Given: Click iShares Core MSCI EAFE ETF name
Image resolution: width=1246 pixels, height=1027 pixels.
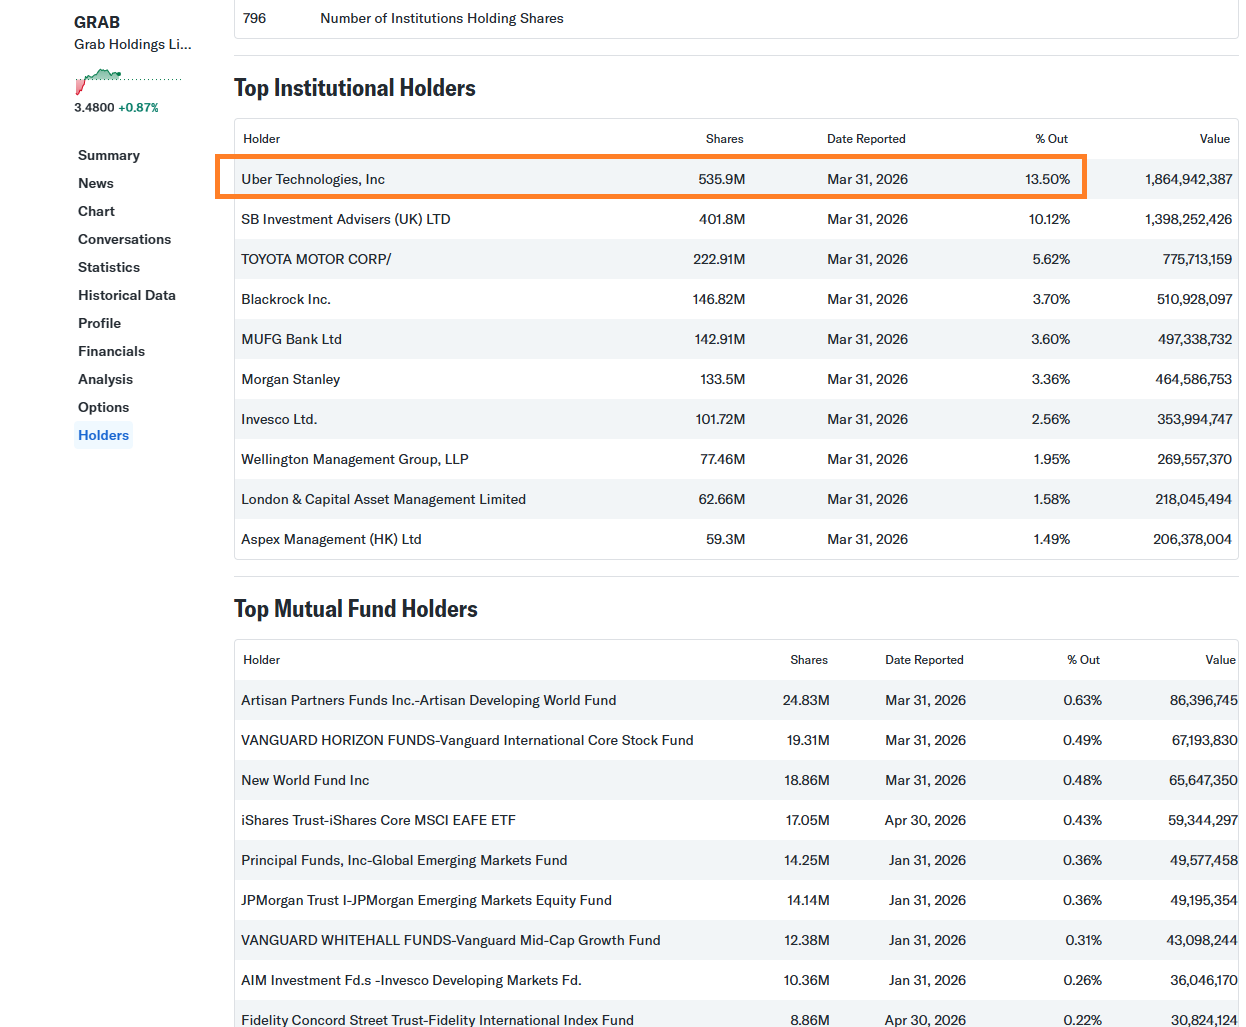Looking at the screenshot, I should point(378,820).
